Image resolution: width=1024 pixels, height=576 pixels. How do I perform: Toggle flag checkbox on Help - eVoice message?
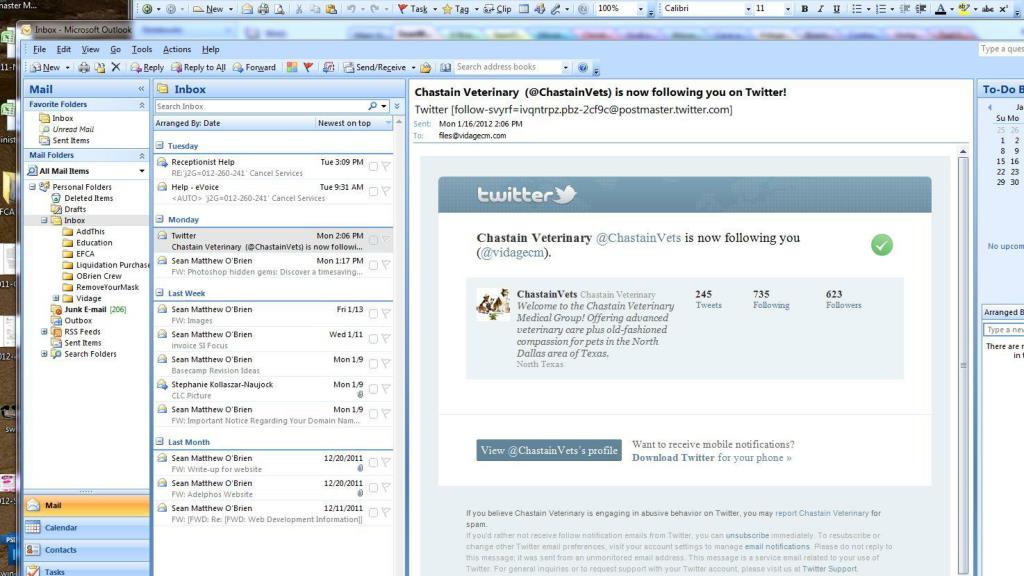click(374, 191)
